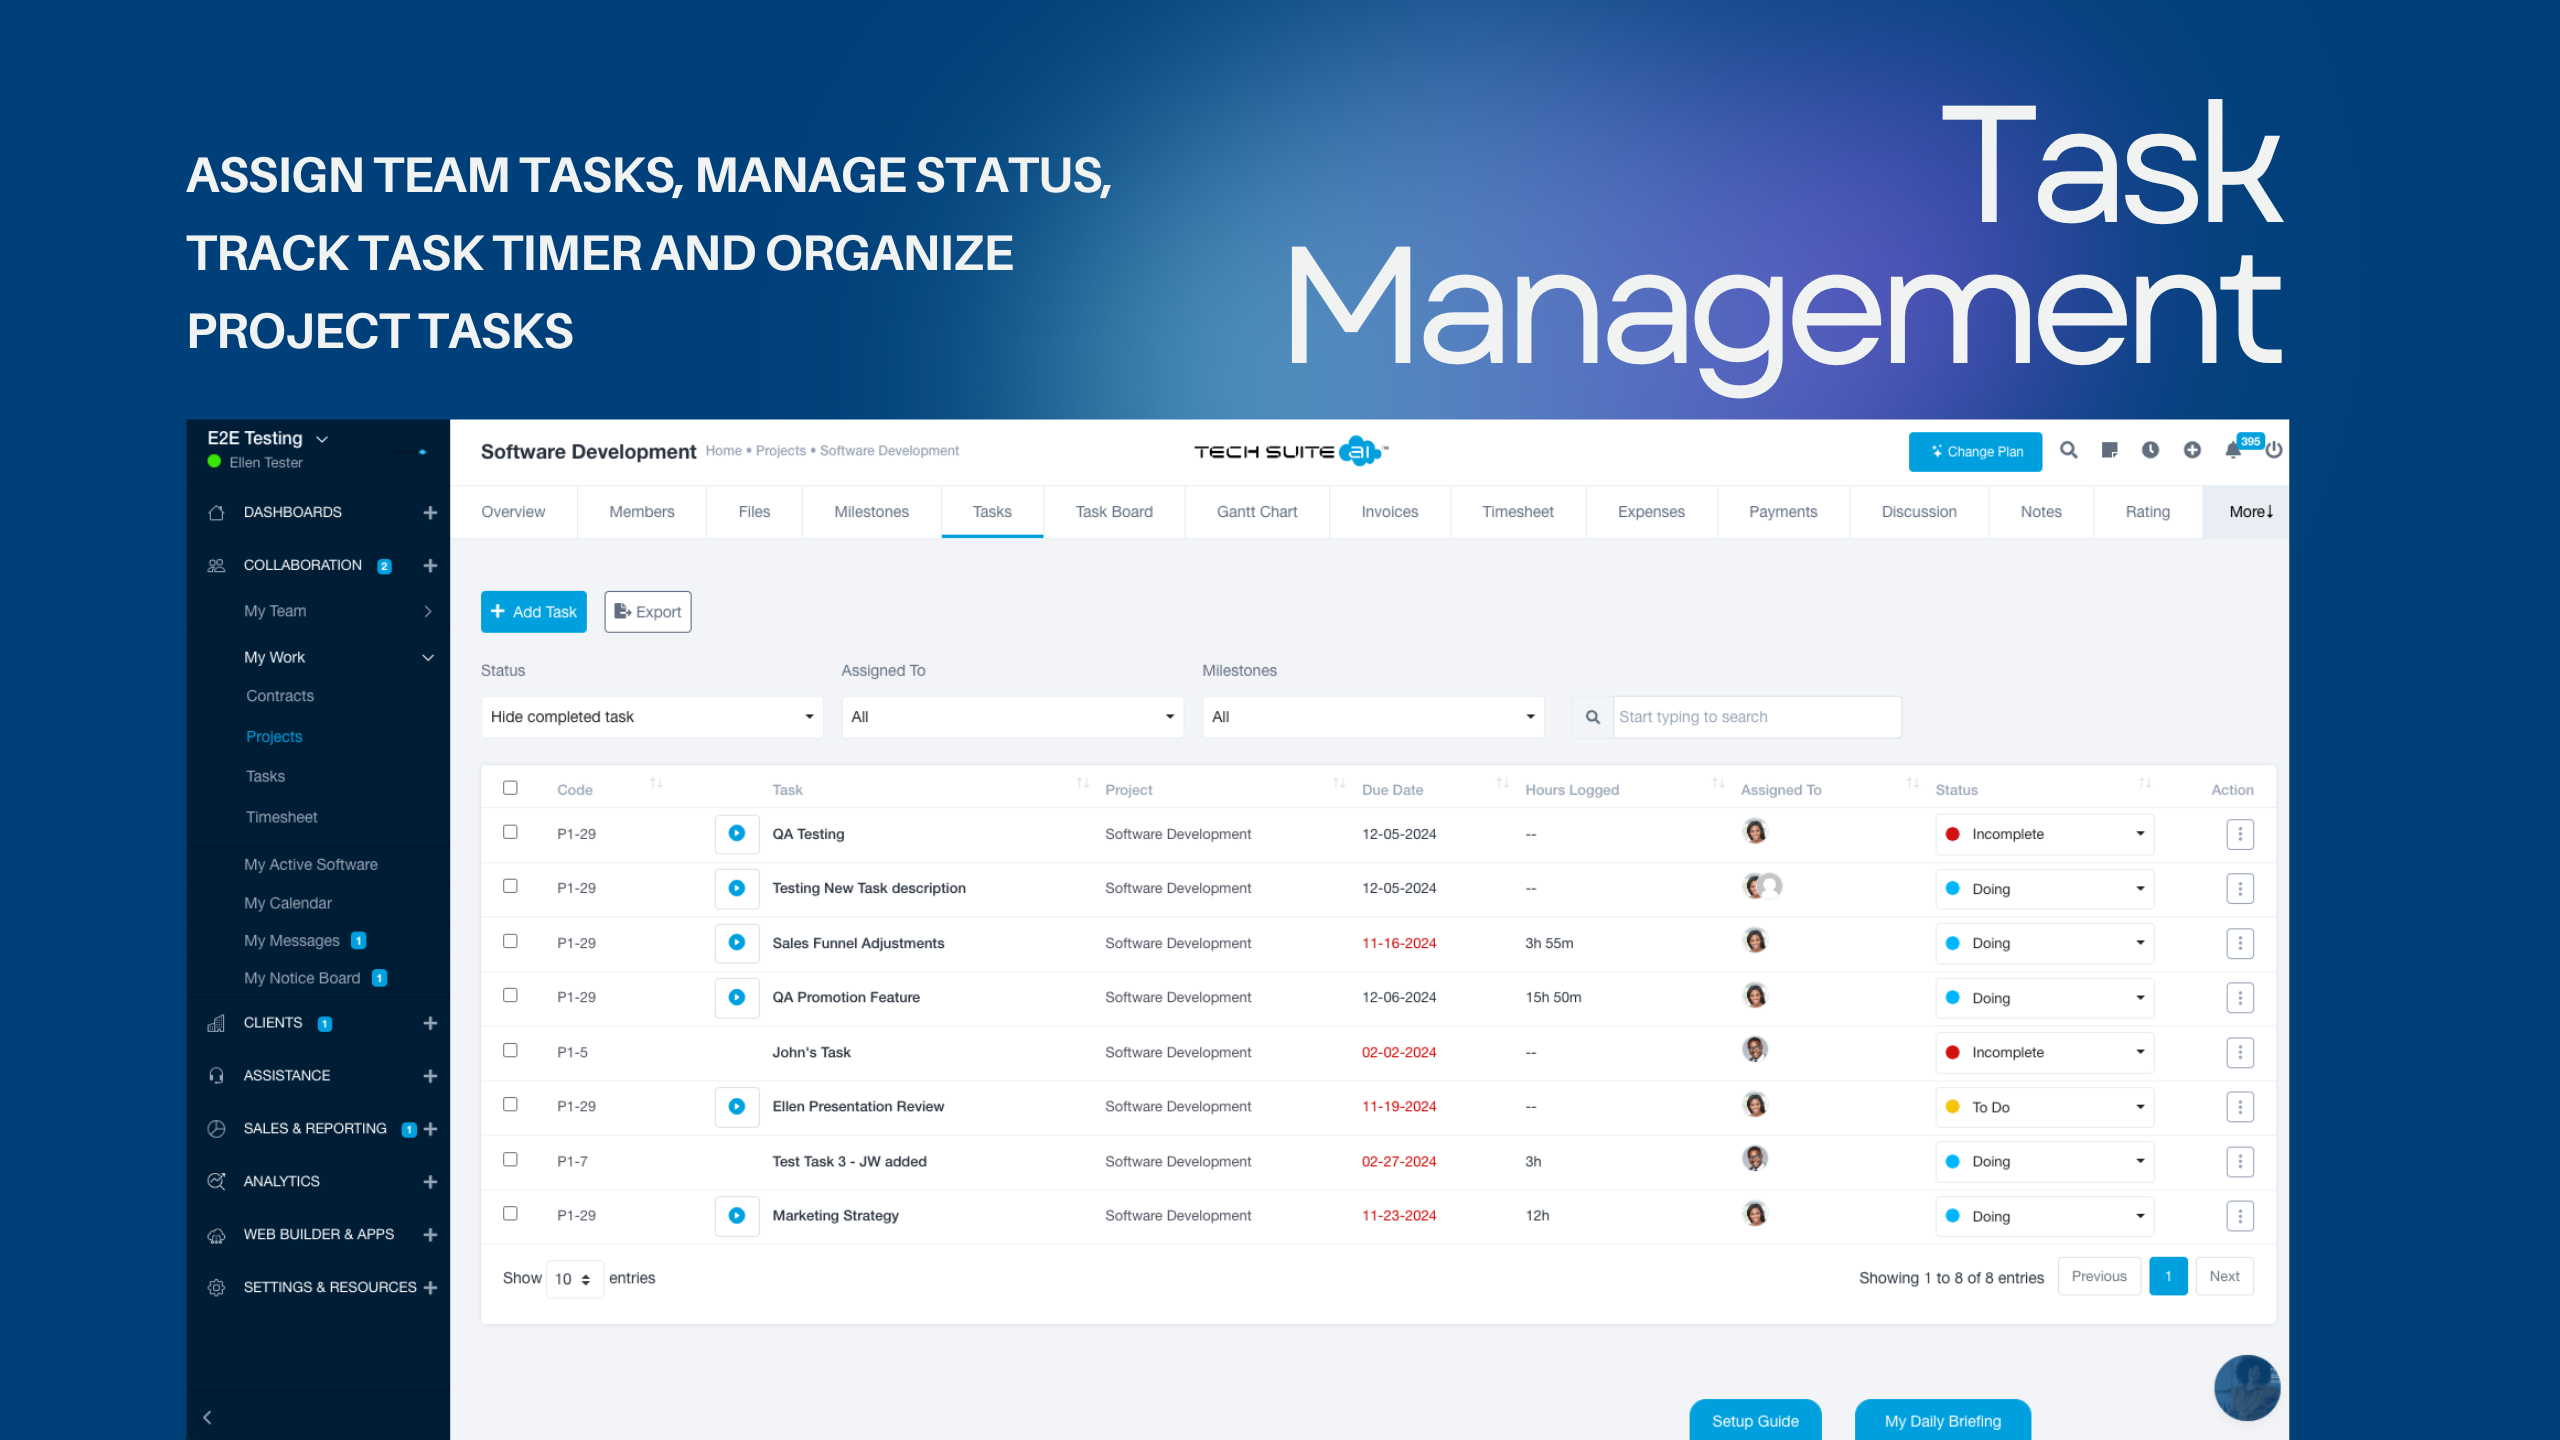This screenshot has width=2560, height=1440.
Task: Check the select-all checkbox in table header
Action: pos(510,788)
